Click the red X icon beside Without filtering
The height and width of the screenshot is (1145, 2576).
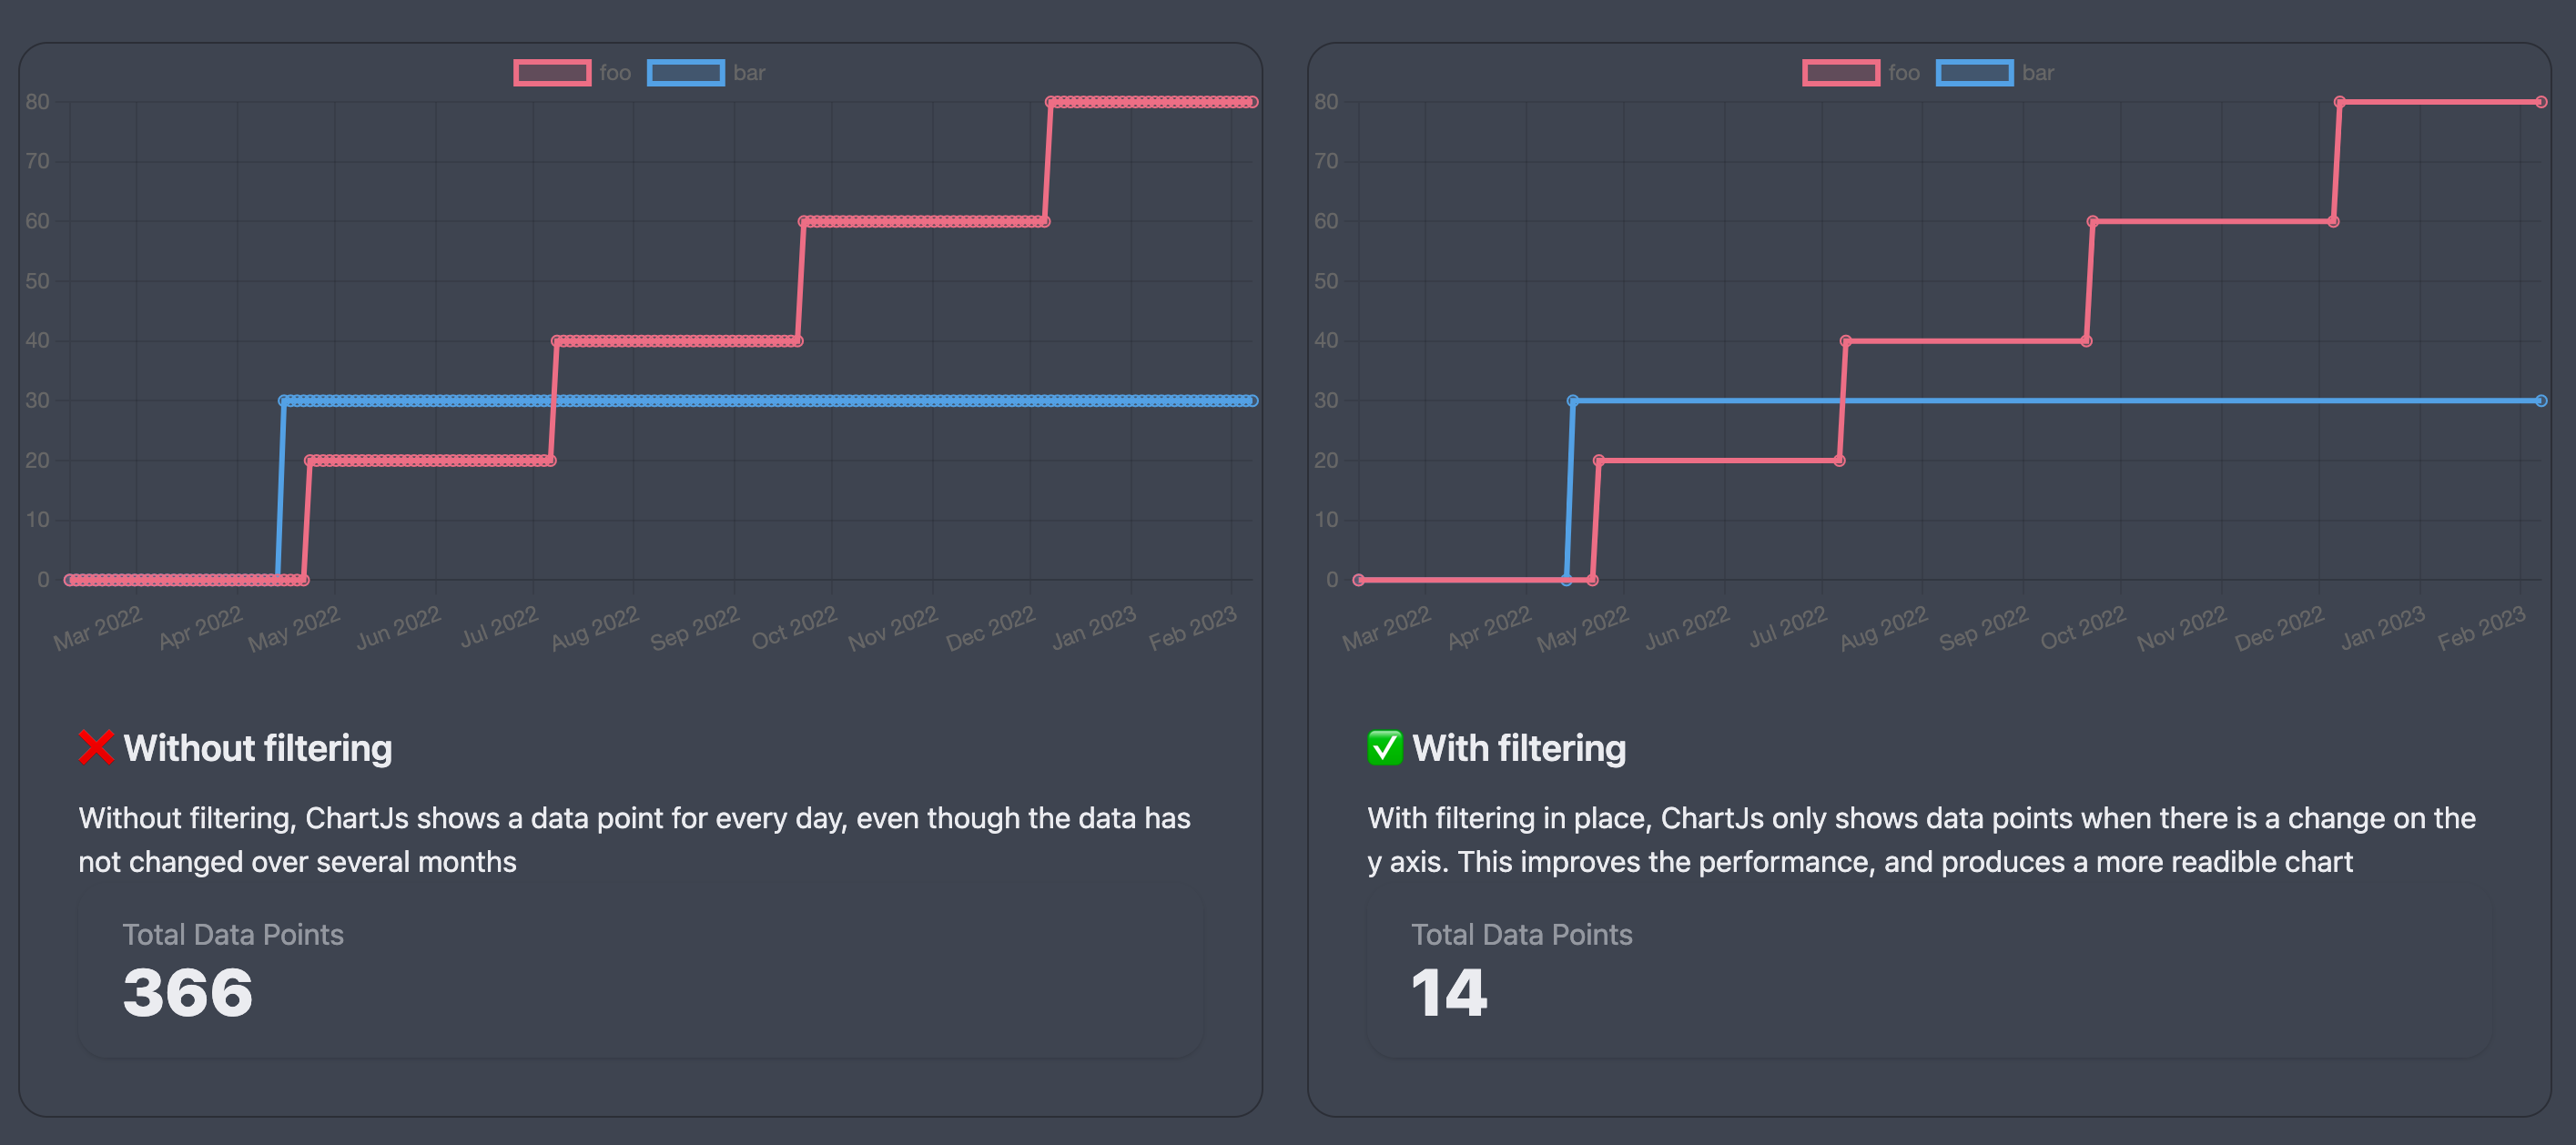[x=96, y=747]
